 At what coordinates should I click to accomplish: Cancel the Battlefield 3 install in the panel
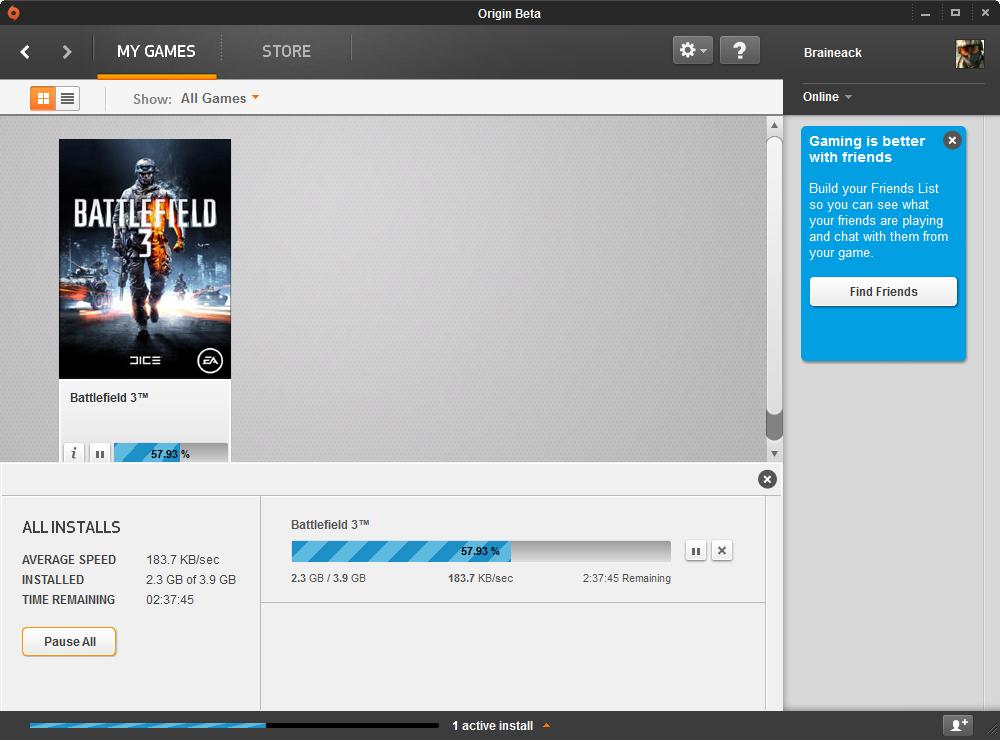click(722, 551)
